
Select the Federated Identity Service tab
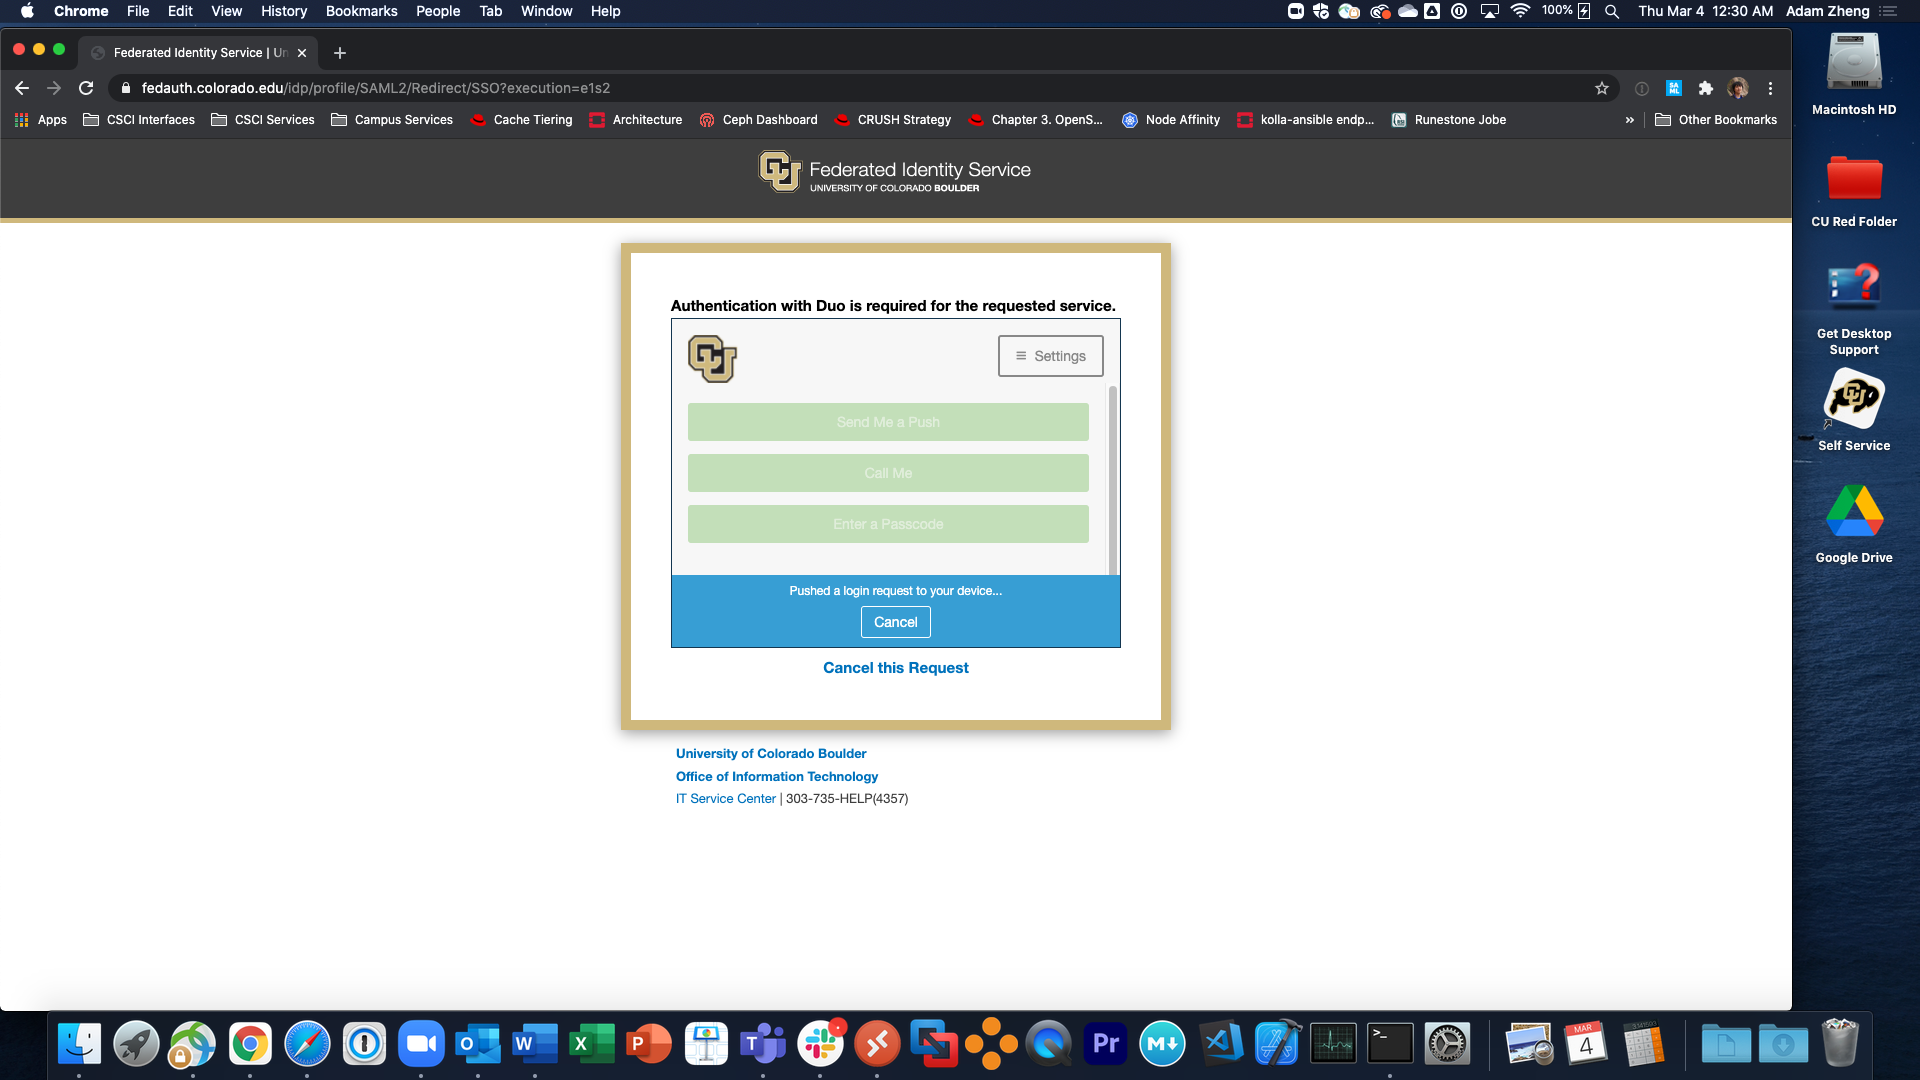tap(198, 53)
